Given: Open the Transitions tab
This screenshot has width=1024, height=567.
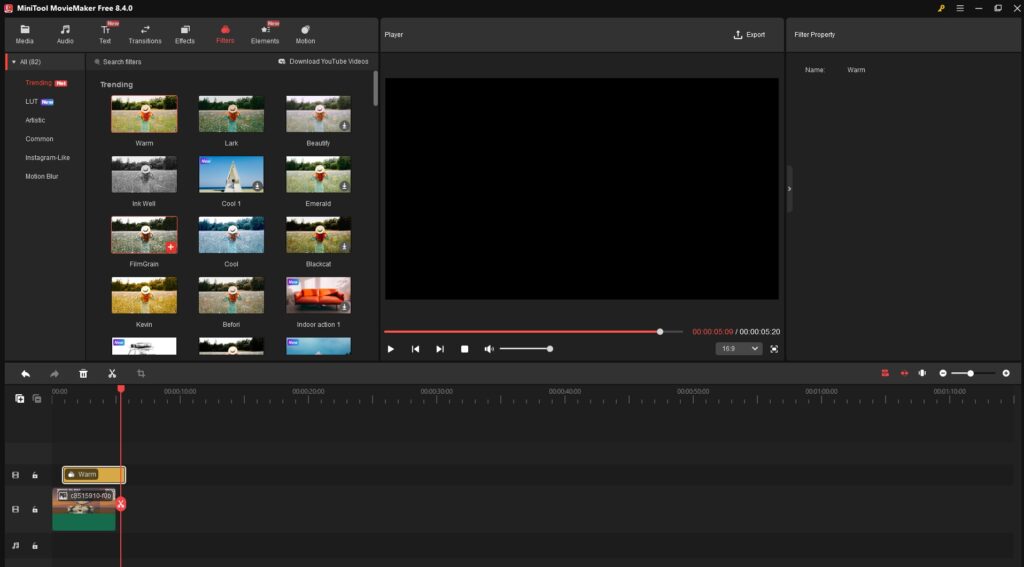Looking at the screenshot, I should (x=145, y=35).
